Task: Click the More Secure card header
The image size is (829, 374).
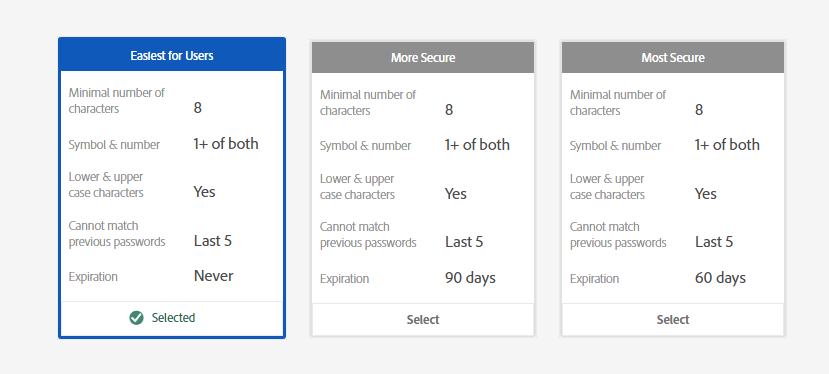Action: click(423, 58)
